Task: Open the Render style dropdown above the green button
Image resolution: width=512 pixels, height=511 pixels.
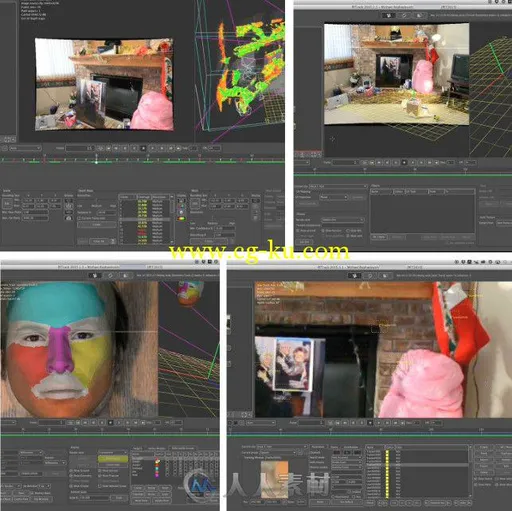Action: click(x=113, y=452)
